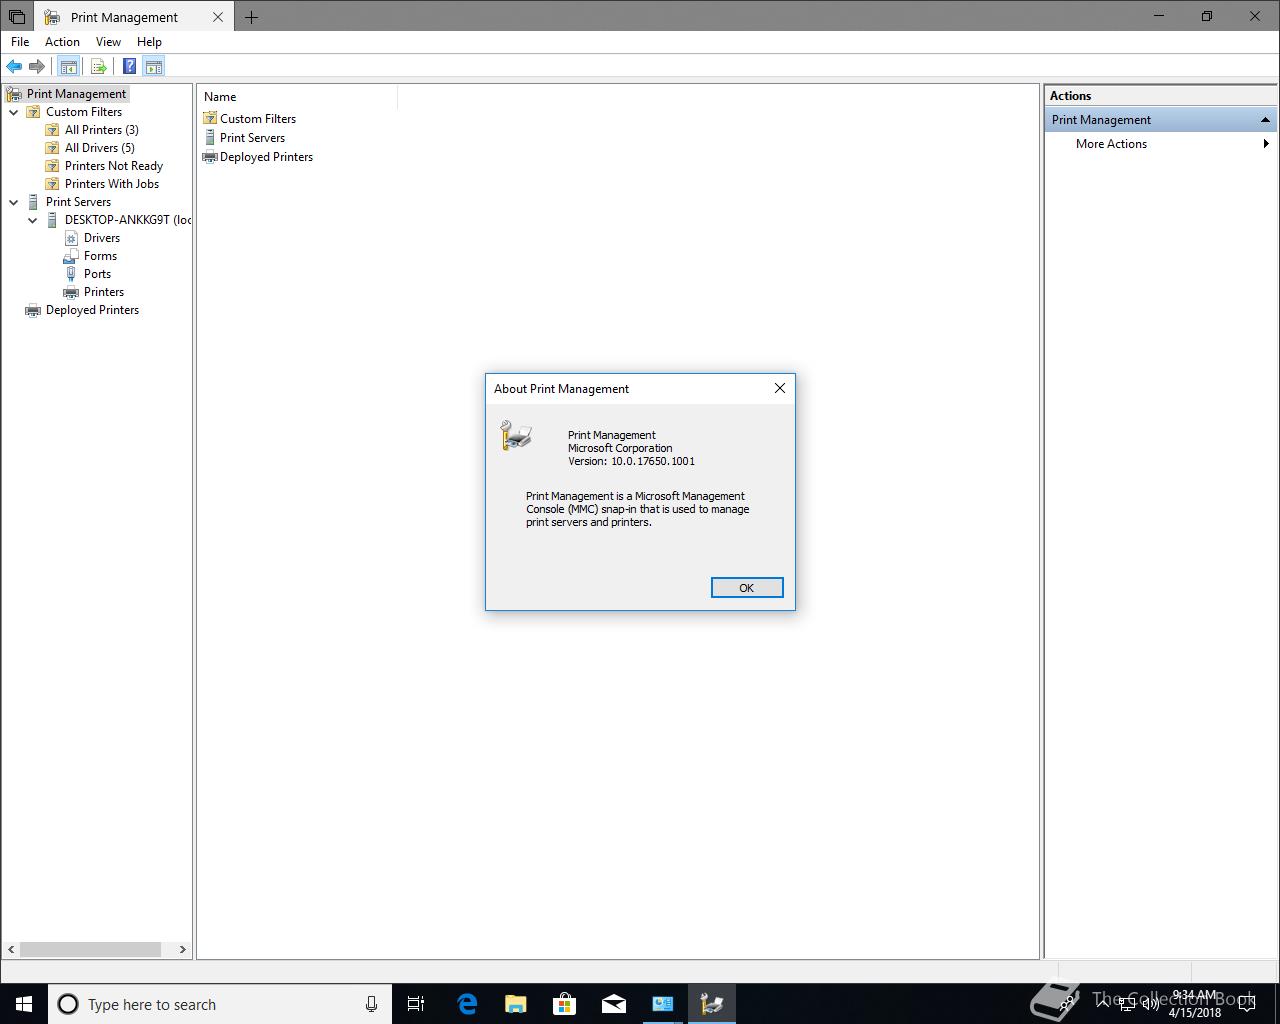
Task: Click OK in About Print Management dialog
Action: (x=746, y=588)
